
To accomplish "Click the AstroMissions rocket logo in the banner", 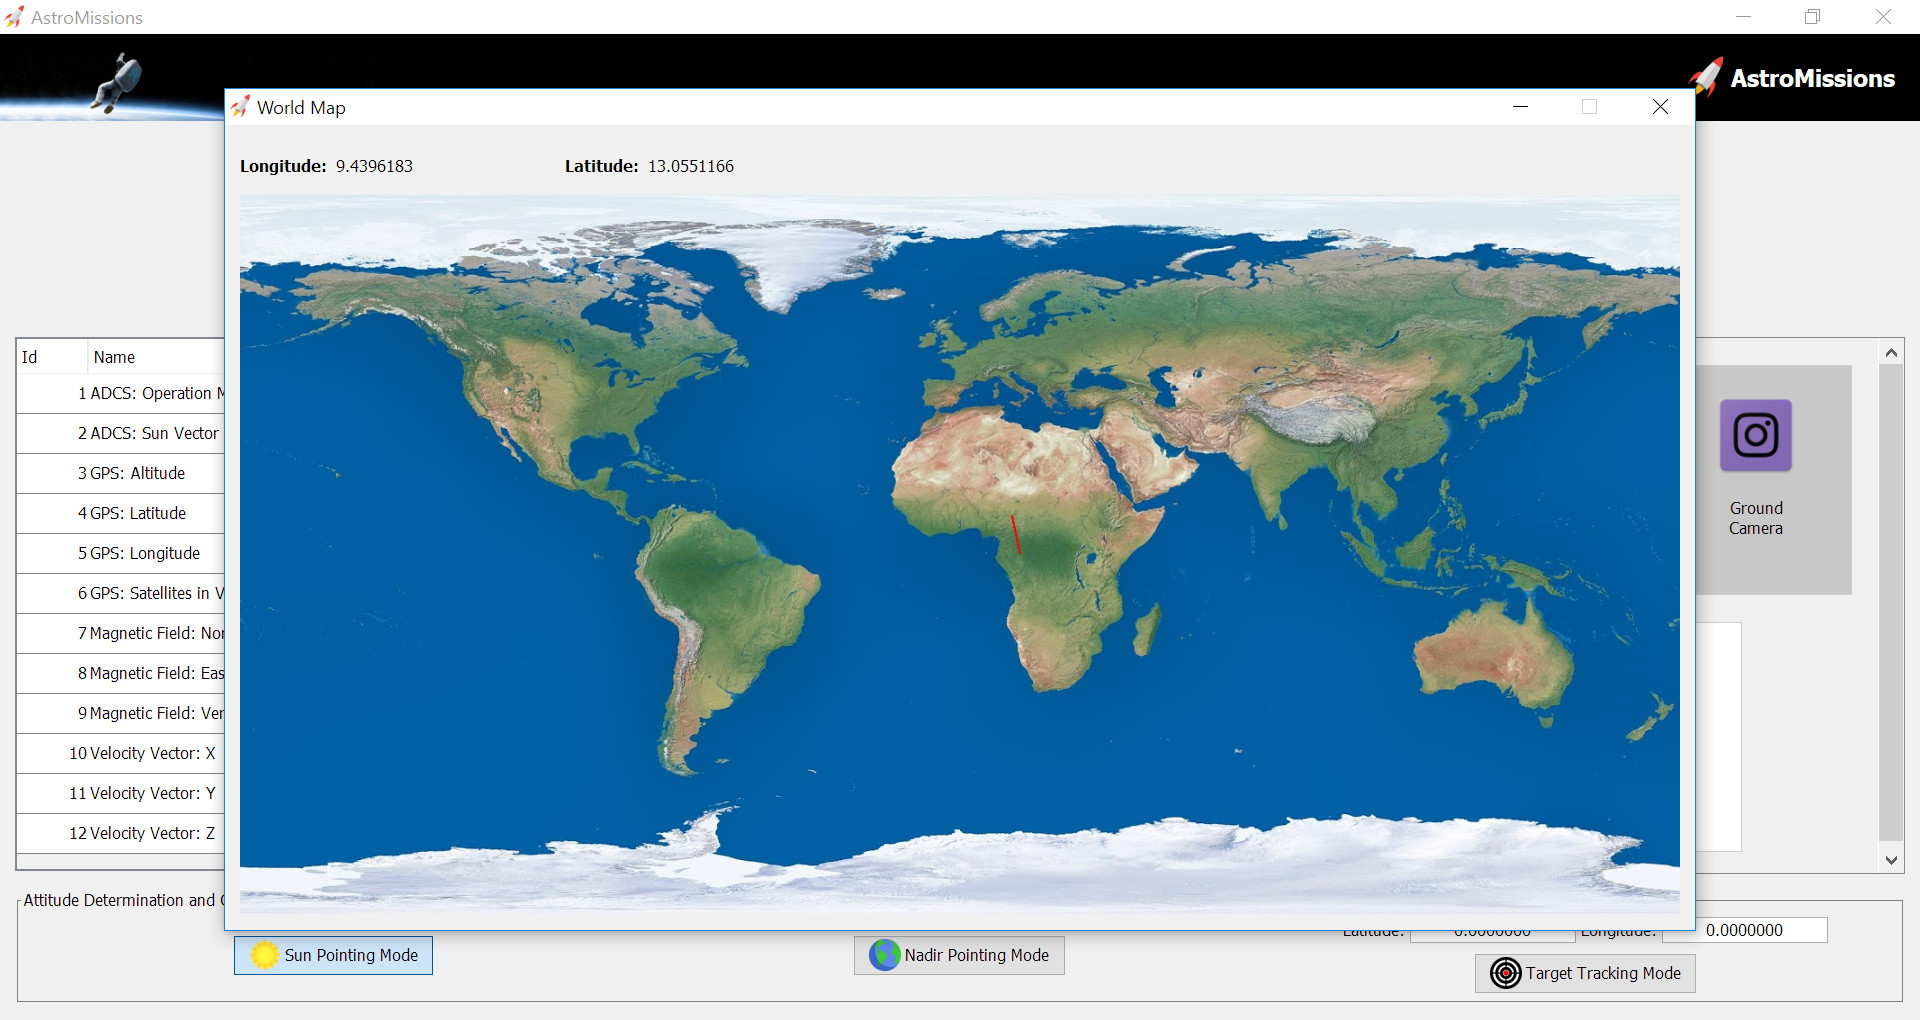I will click(1706, 77).
